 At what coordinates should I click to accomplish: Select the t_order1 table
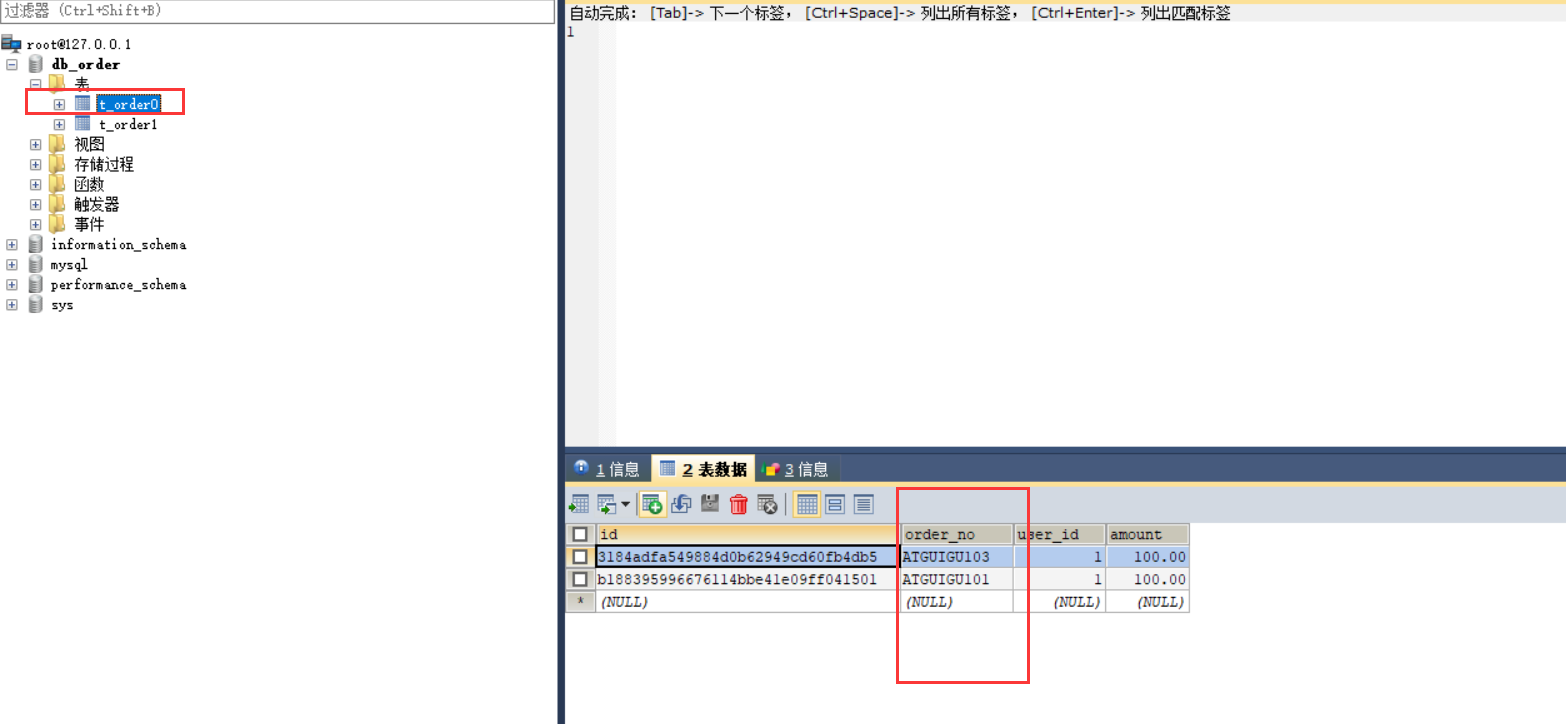pos(128,124)
